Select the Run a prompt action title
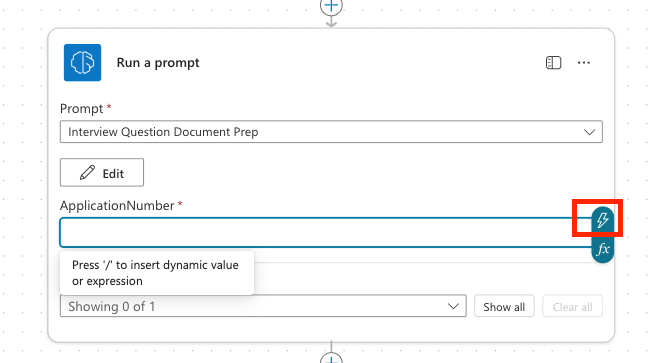The width and height of the screenshot is (664, 363). coord(158,63)
